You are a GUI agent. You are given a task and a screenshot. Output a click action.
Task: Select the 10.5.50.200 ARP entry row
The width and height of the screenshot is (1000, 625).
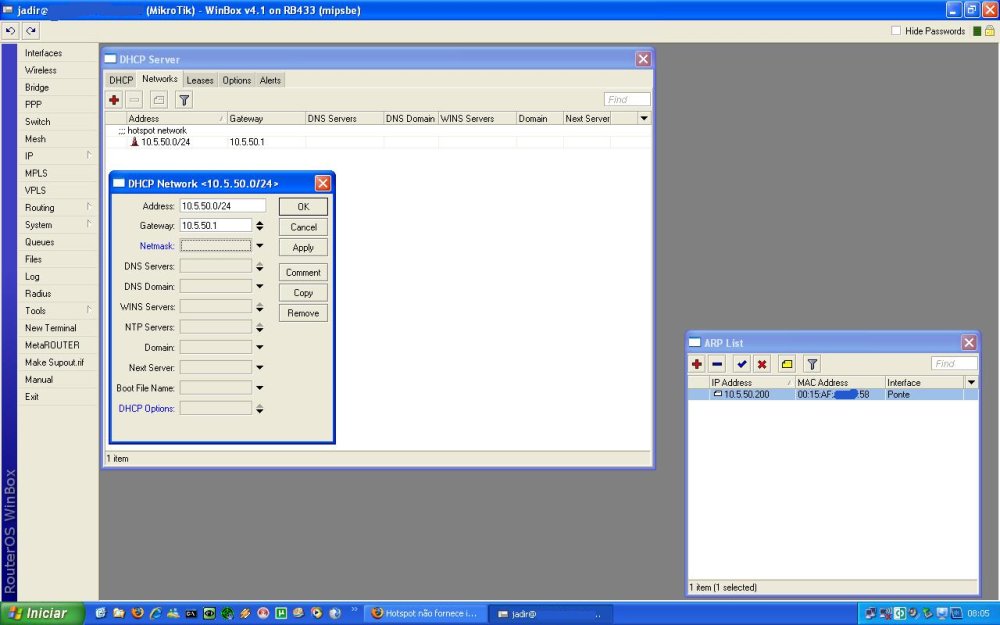(x=832, y=394)
